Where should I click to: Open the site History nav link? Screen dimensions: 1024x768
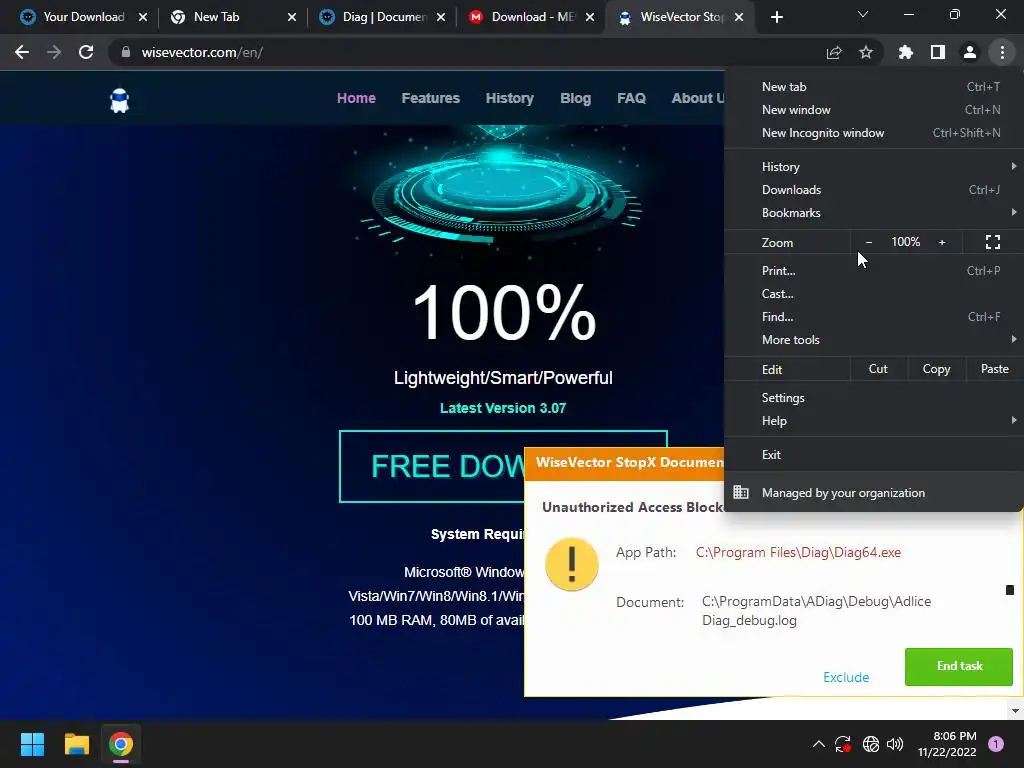click(509, 98)
